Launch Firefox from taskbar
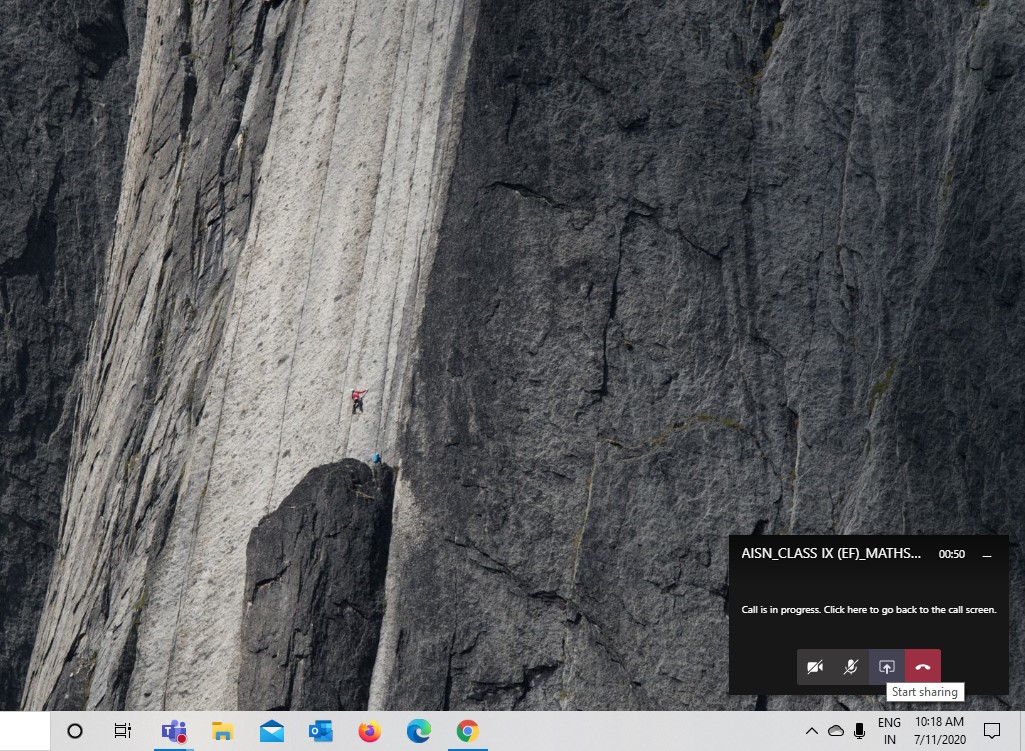Screen dimensions: 1025x751 (370, 731)
